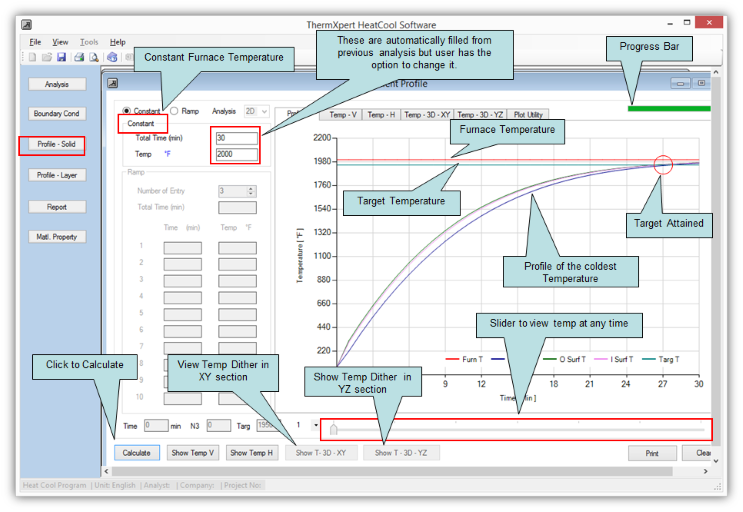
Task: Open the Matl. Property section
Action: click(57, 237)
